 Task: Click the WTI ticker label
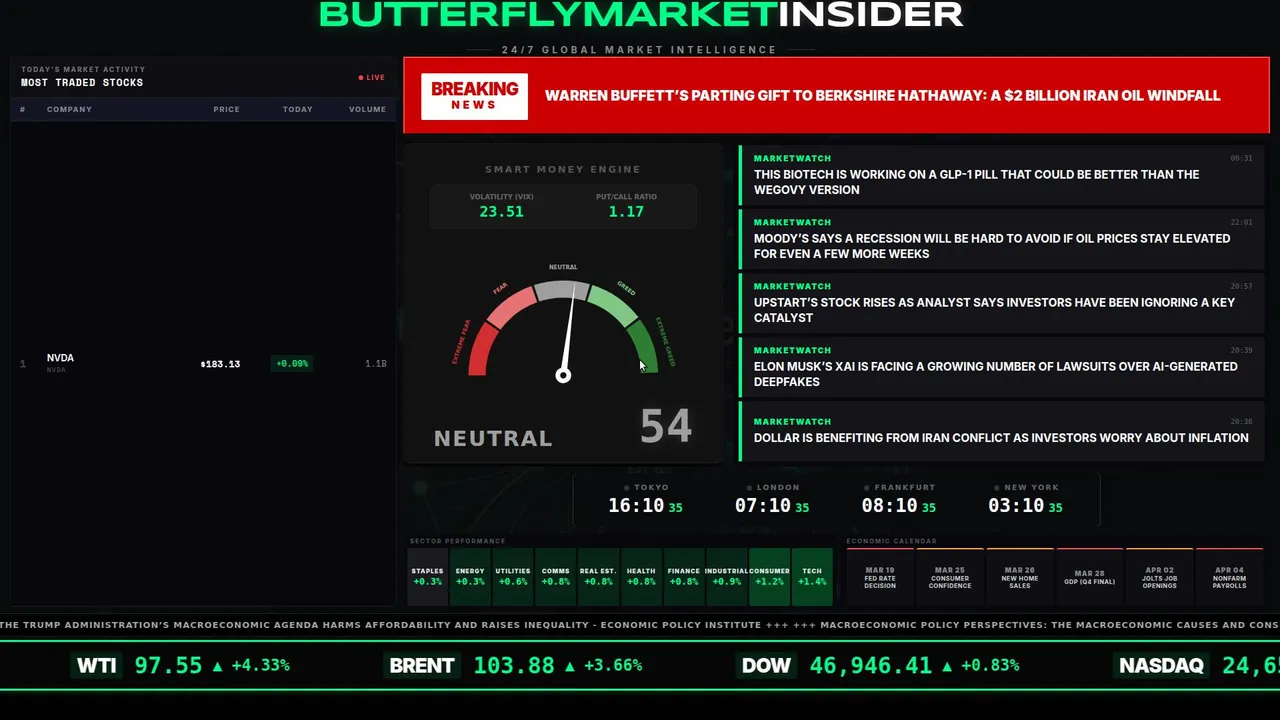coord(97,665)
